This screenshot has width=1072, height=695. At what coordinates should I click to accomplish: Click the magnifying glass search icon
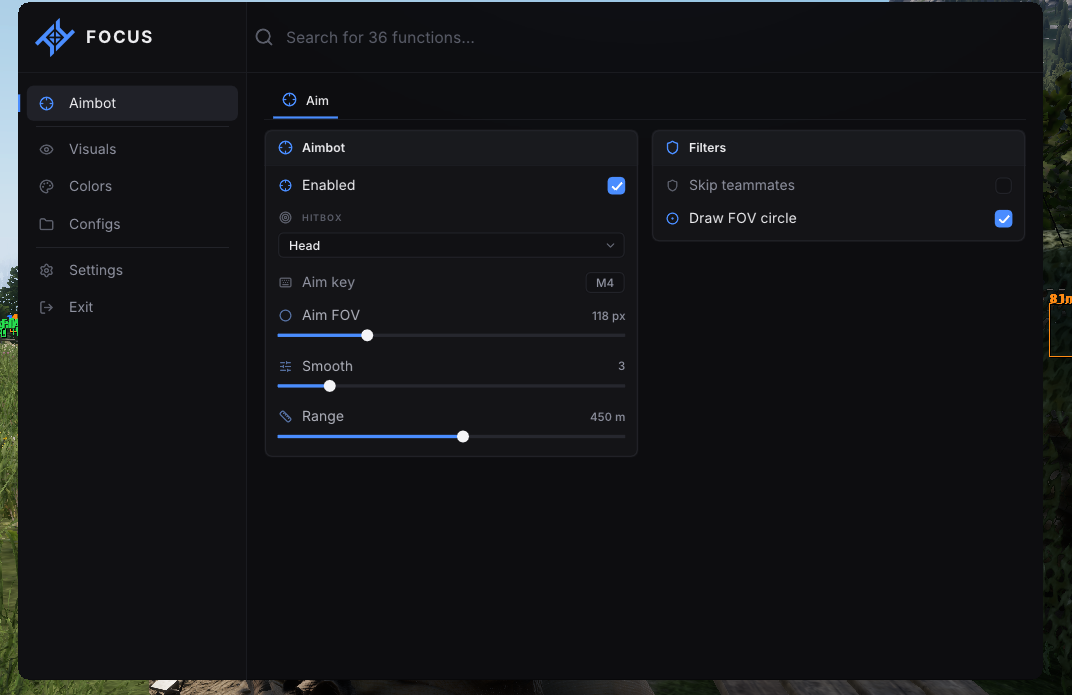[264, 37]
